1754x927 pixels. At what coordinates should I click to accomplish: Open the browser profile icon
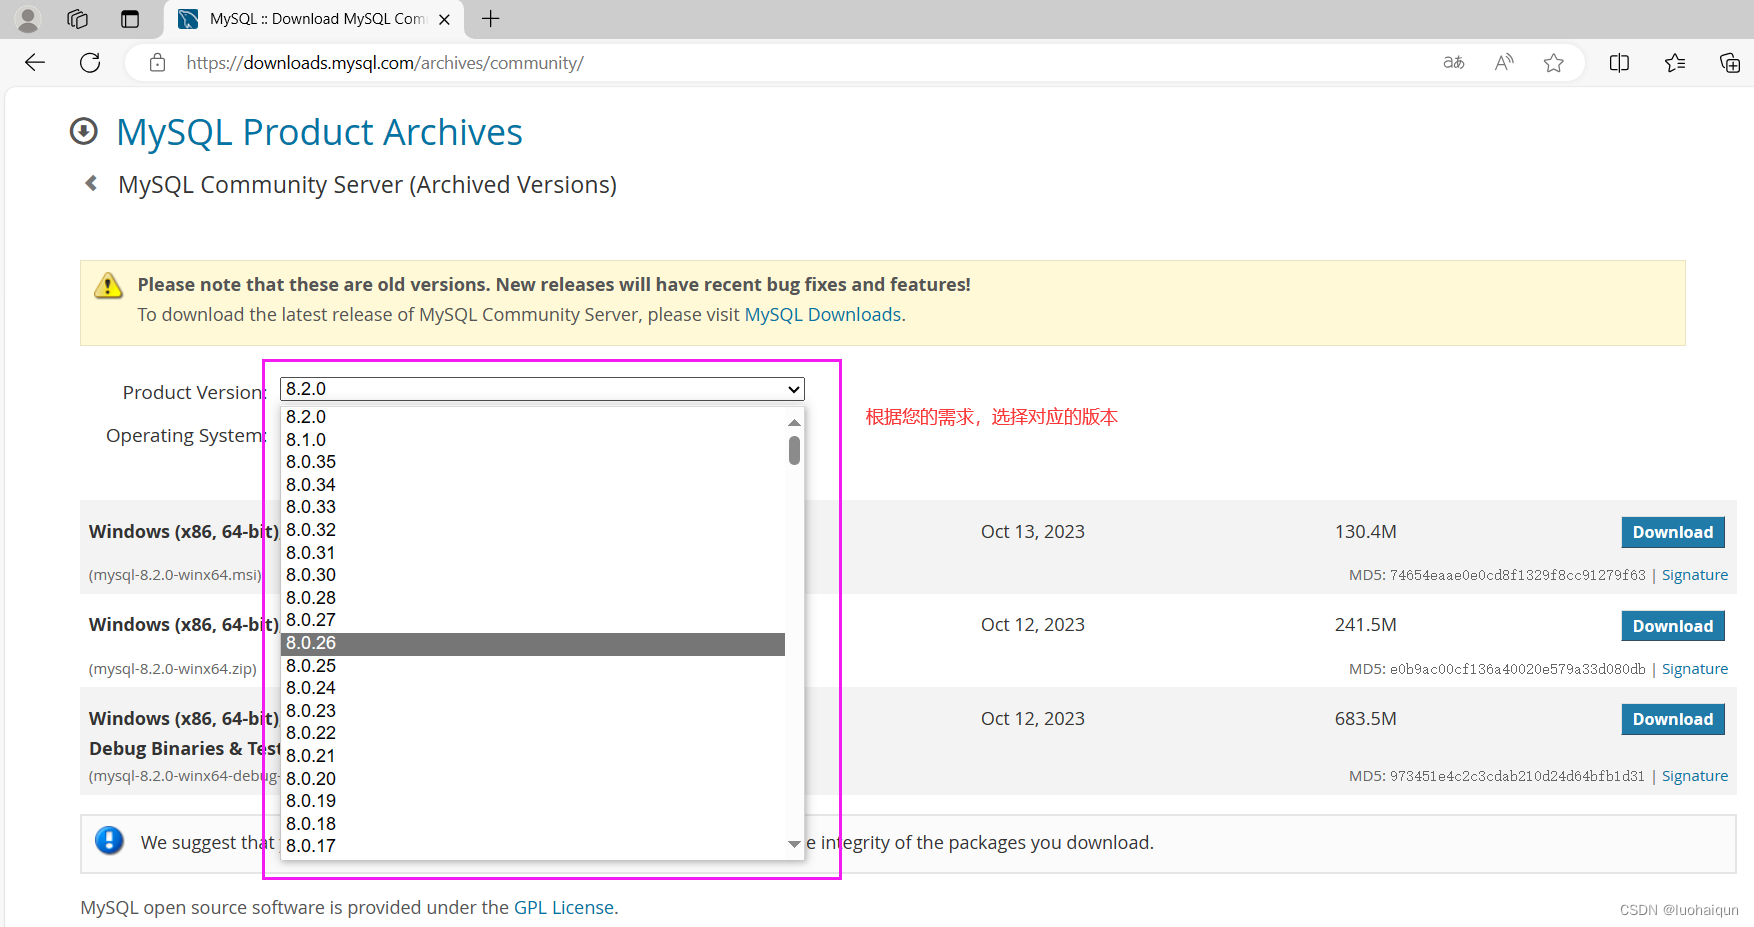(28, 19)
